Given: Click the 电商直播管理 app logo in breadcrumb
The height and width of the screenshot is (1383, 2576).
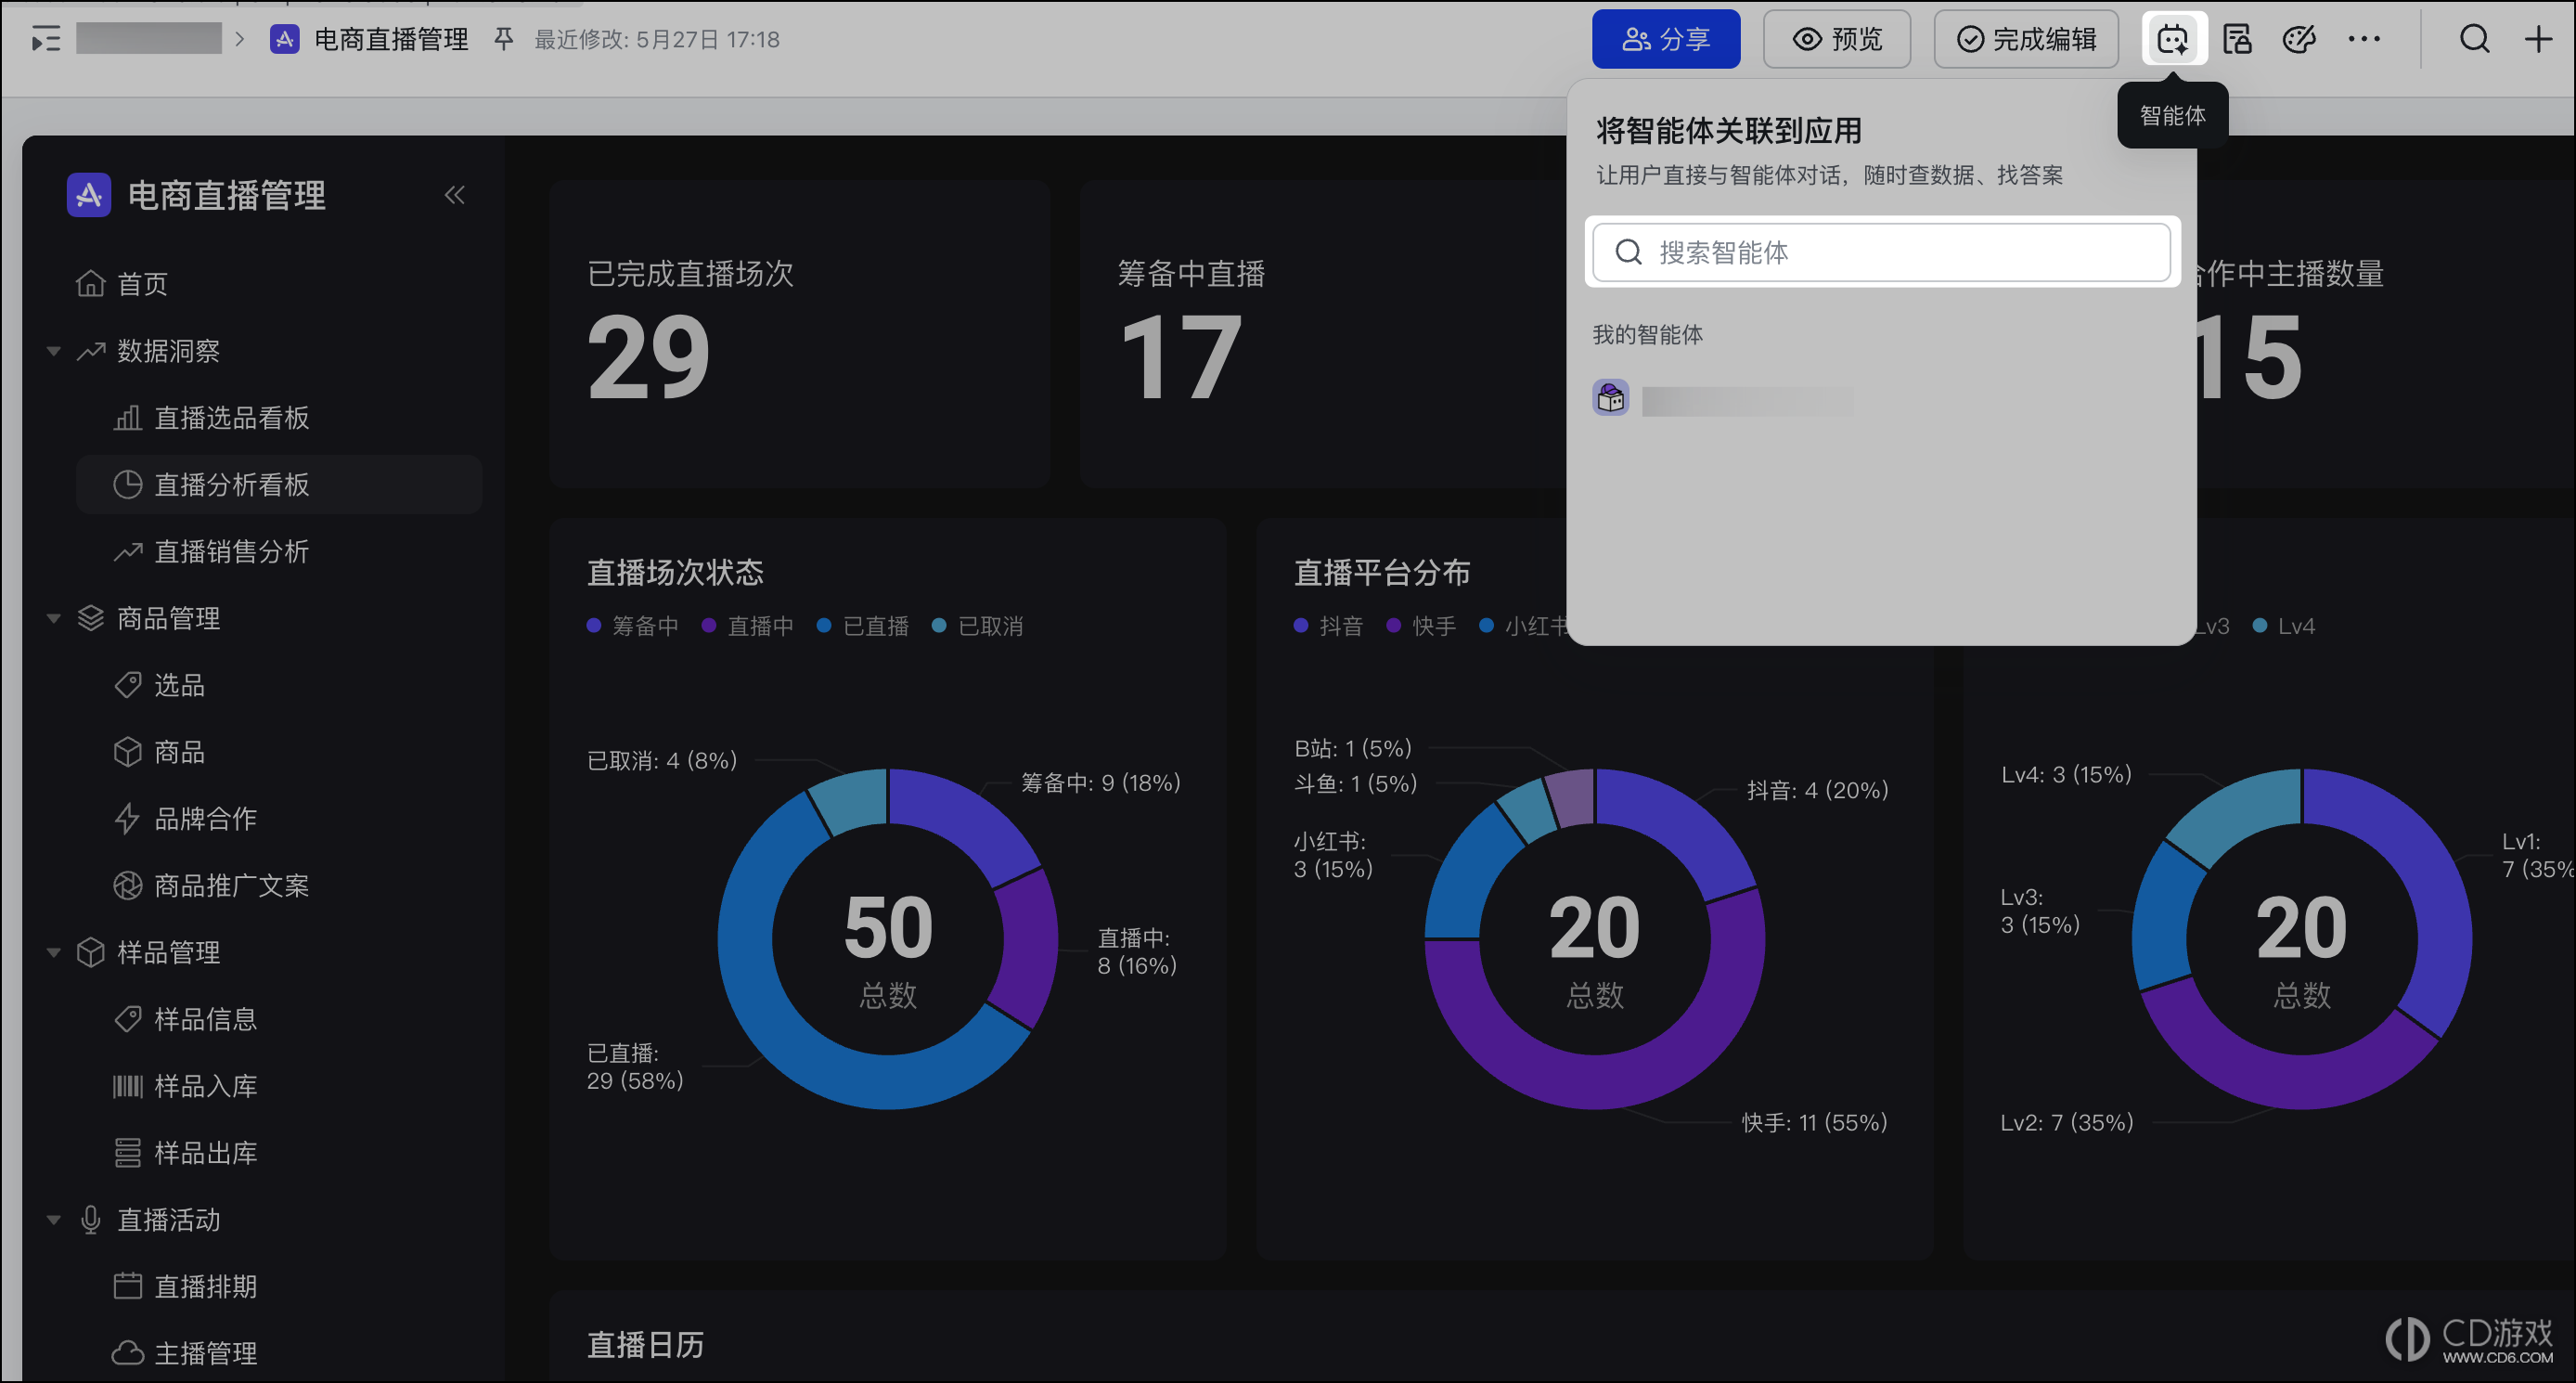Looking at the screenshot, I should (285, 39).
